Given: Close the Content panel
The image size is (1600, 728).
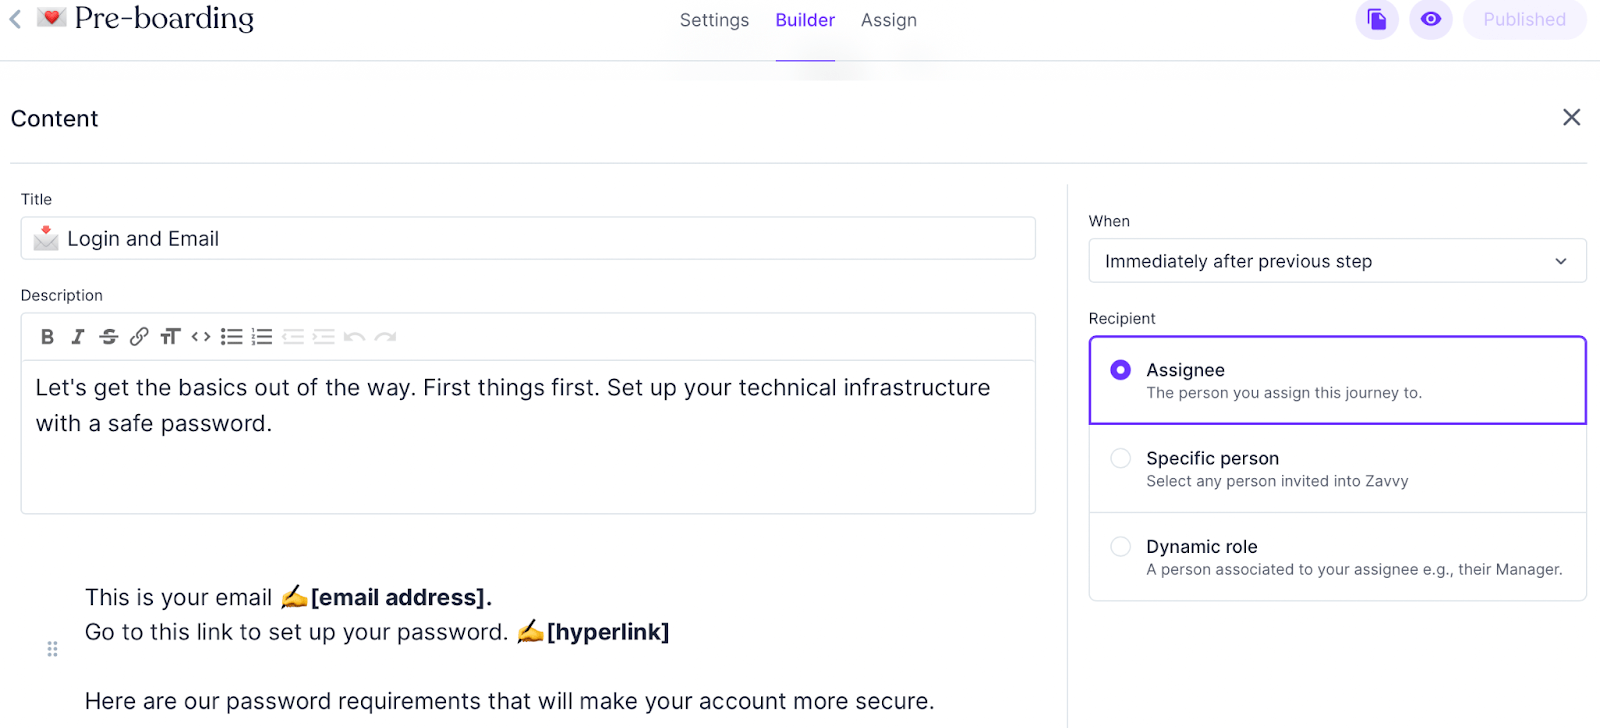Looking at the screenshot, I should (1571, 118).
